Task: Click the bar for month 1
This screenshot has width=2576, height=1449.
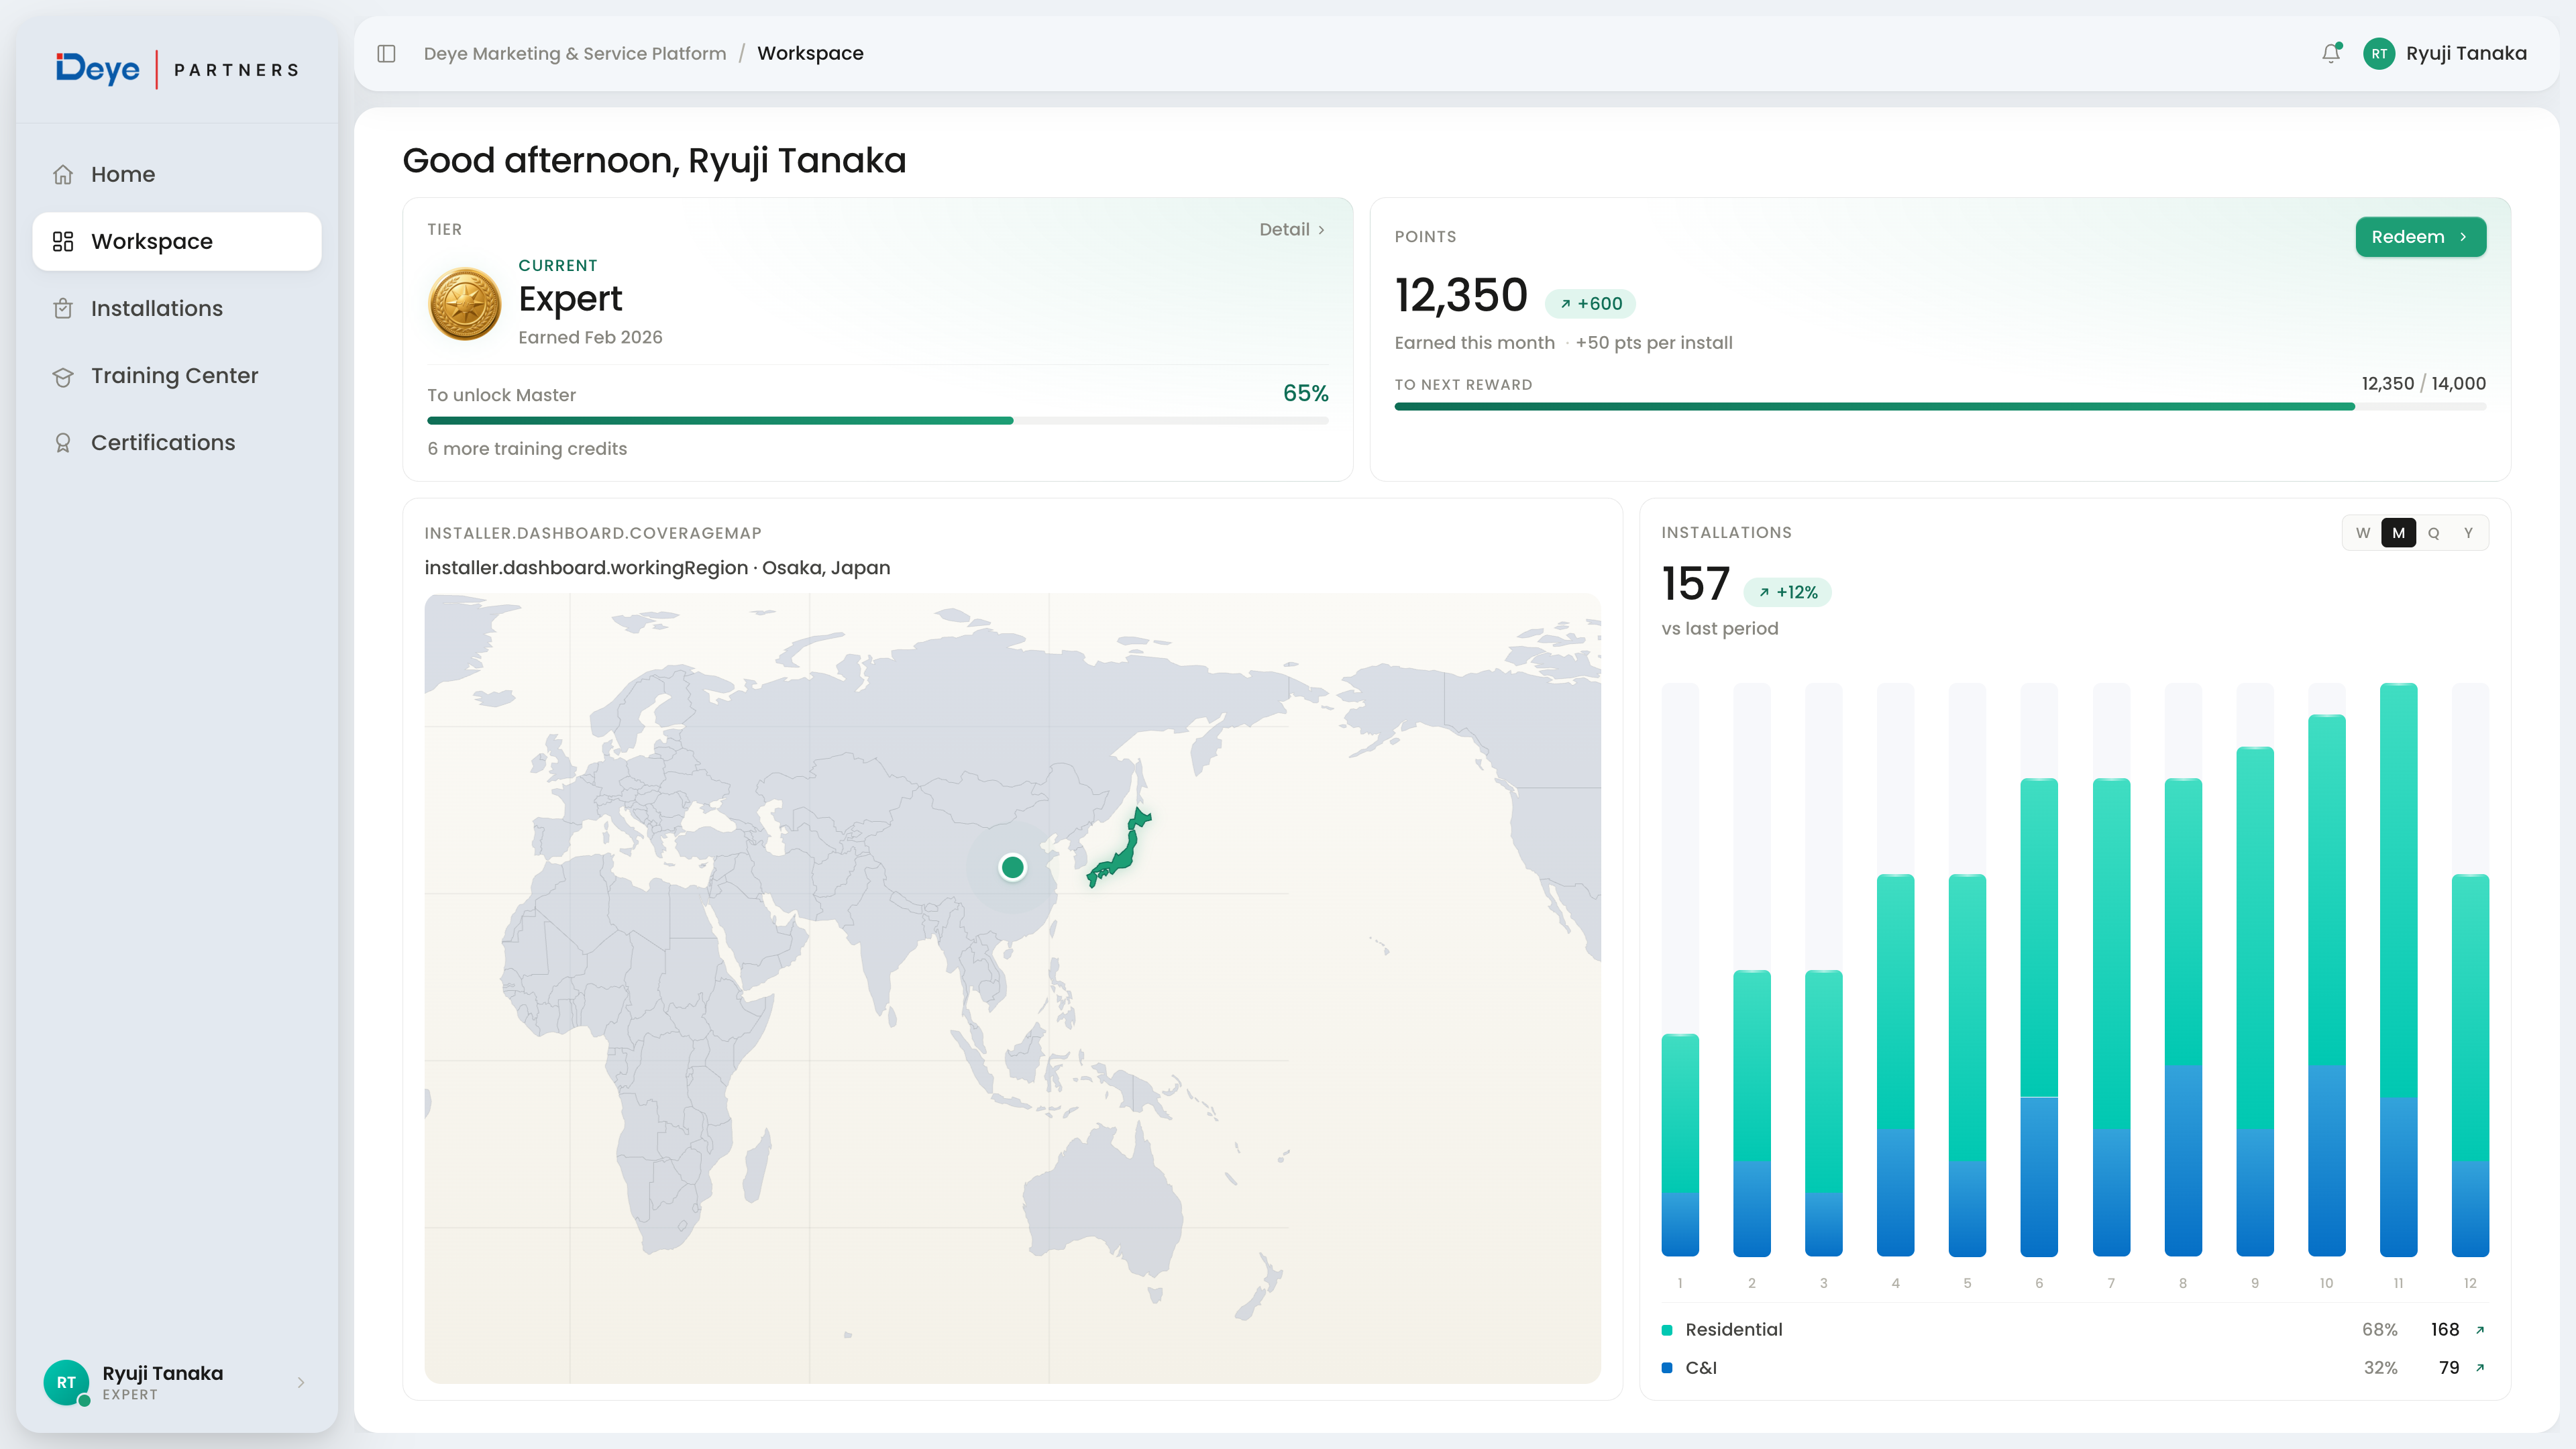Action: pos(1680,1145)
